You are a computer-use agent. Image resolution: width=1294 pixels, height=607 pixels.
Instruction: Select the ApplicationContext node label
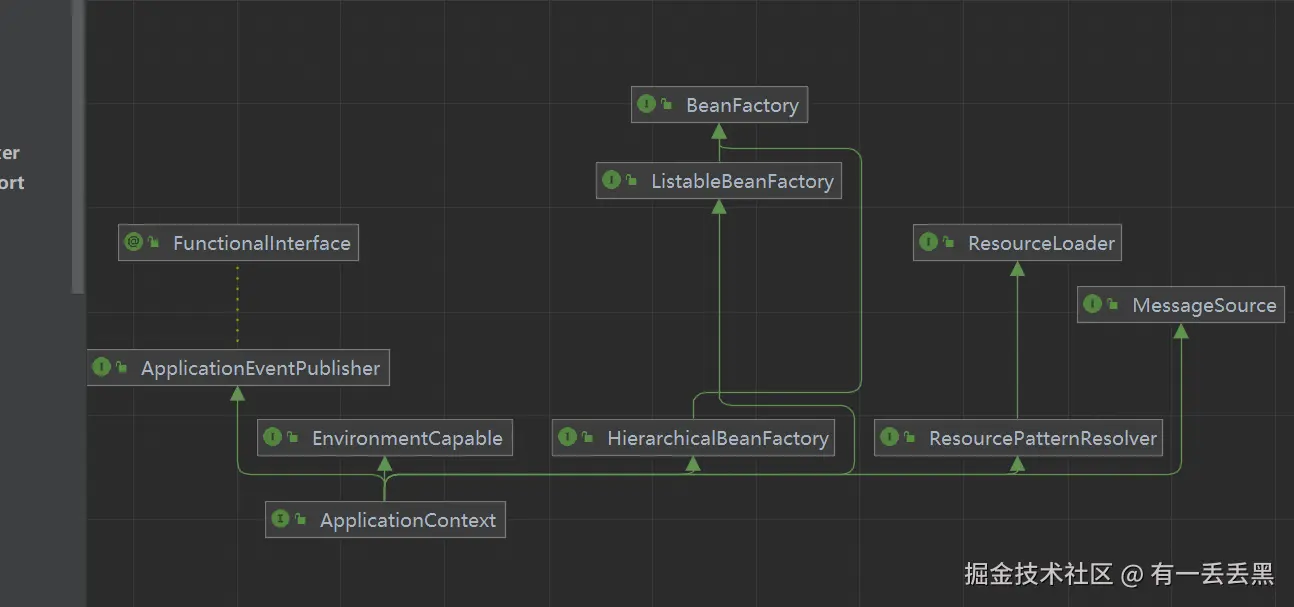tap(408, 520)
